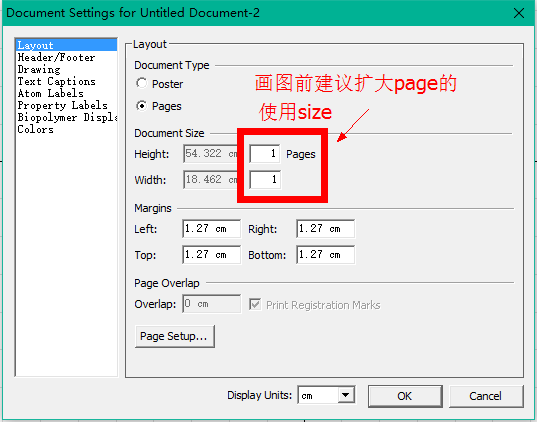Image resolution: width=537 pixels, height=422 pixels.
Task: Confirm settings with OK button
Action: pos(405,396)
